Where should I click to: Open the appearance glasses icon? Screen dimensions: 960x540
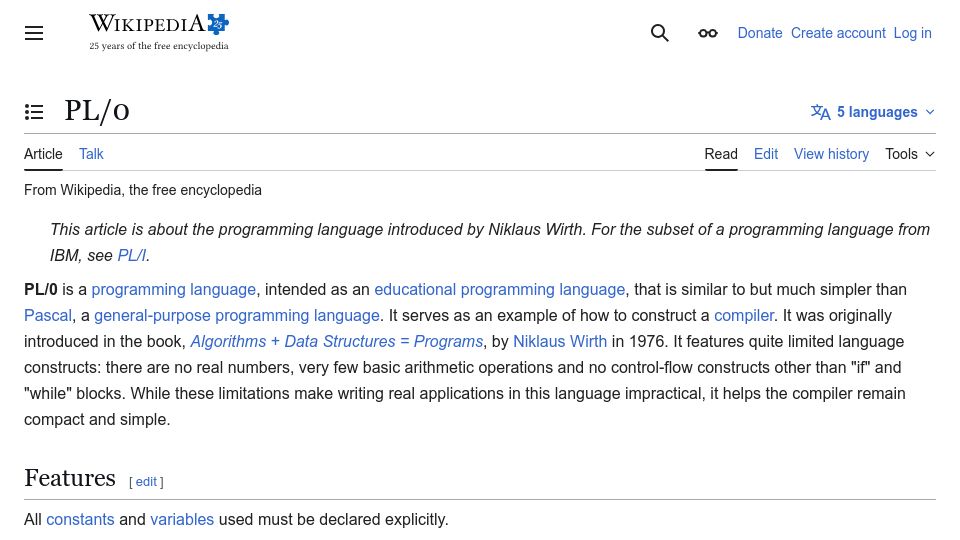[x=708, y=33]
